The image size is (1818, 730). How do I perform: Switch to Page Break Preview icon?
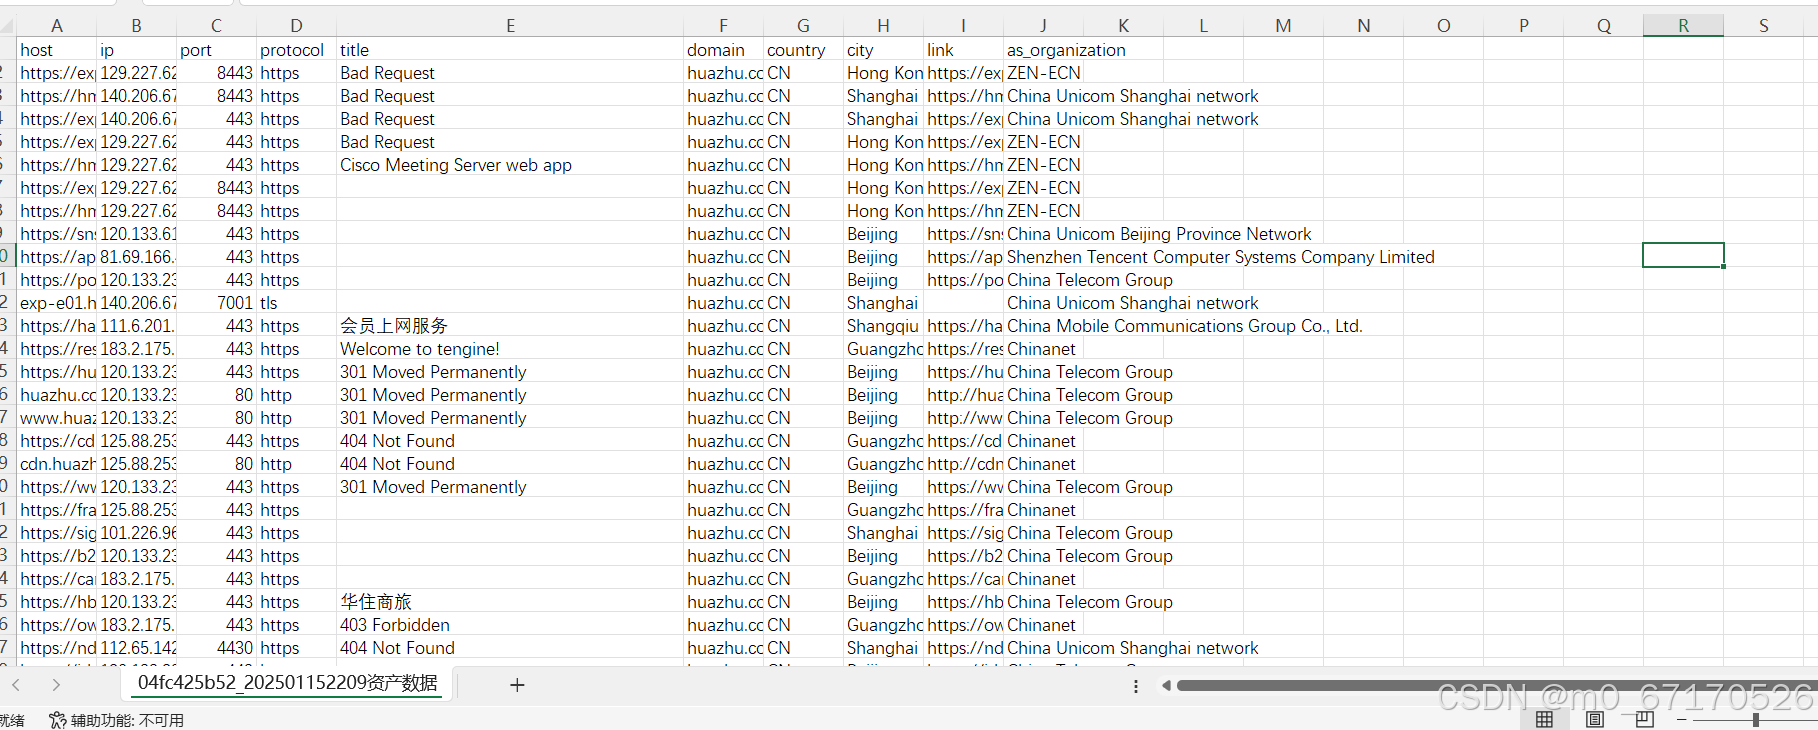(1645, 719)
